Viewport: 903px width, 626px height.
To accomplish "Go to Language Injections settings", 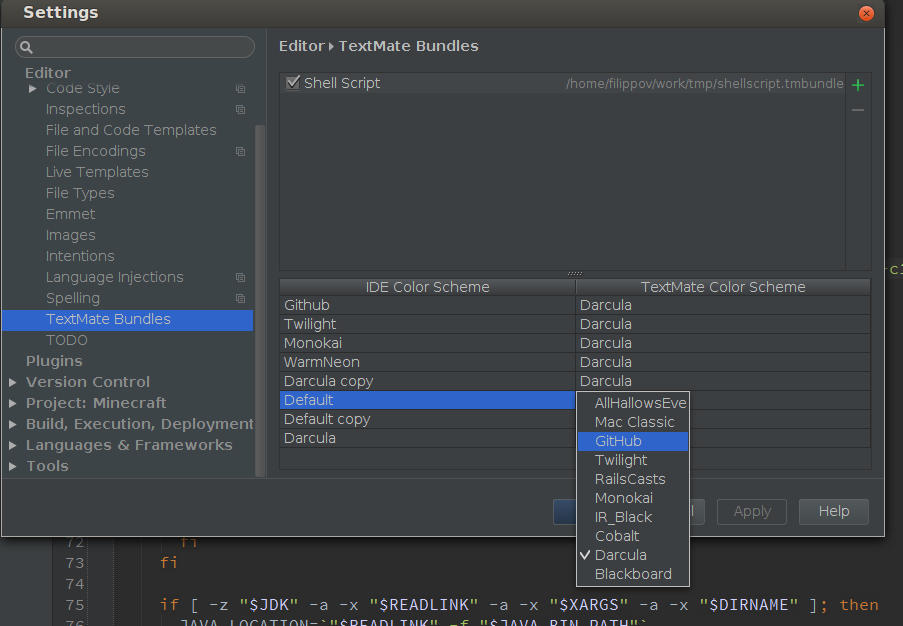I will (115, 278).
